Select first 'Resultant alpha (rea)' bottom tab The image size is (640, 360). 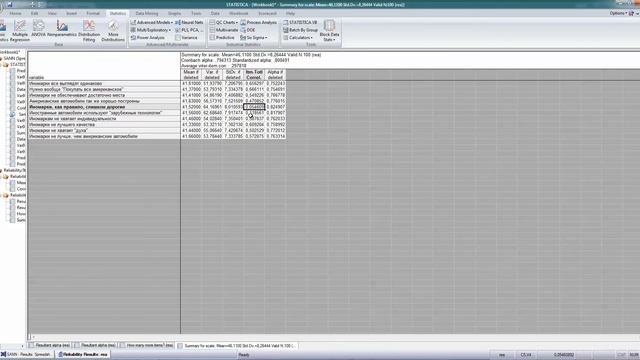tap(50, 345)
